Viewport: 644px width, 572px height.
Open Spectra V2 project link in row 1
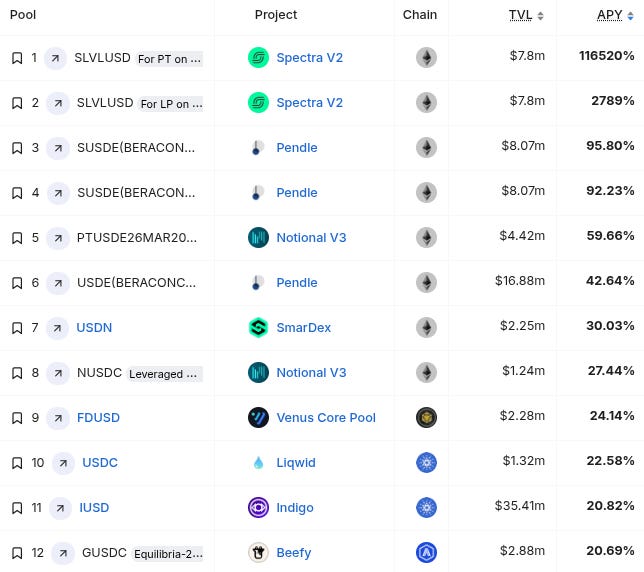click(x=310, y=57)
